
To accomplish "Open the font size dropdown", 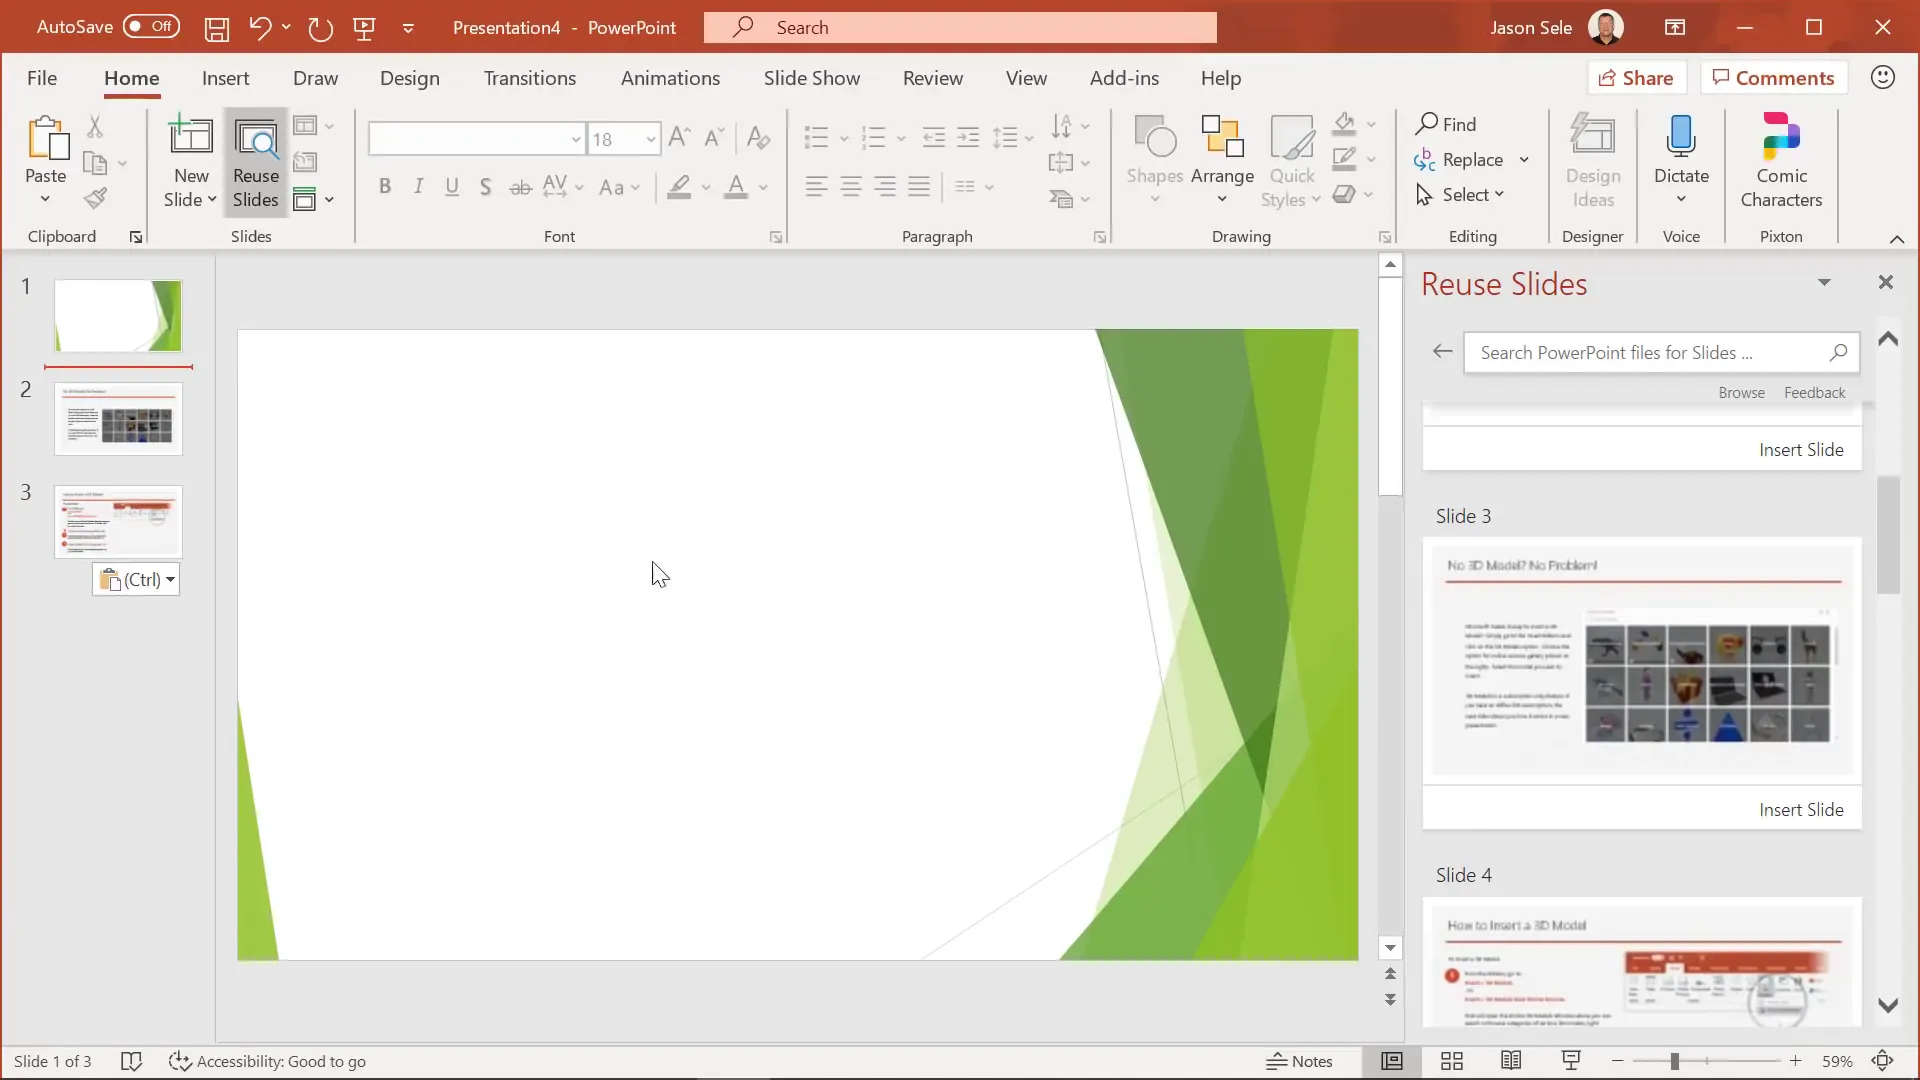I will 650,139.
